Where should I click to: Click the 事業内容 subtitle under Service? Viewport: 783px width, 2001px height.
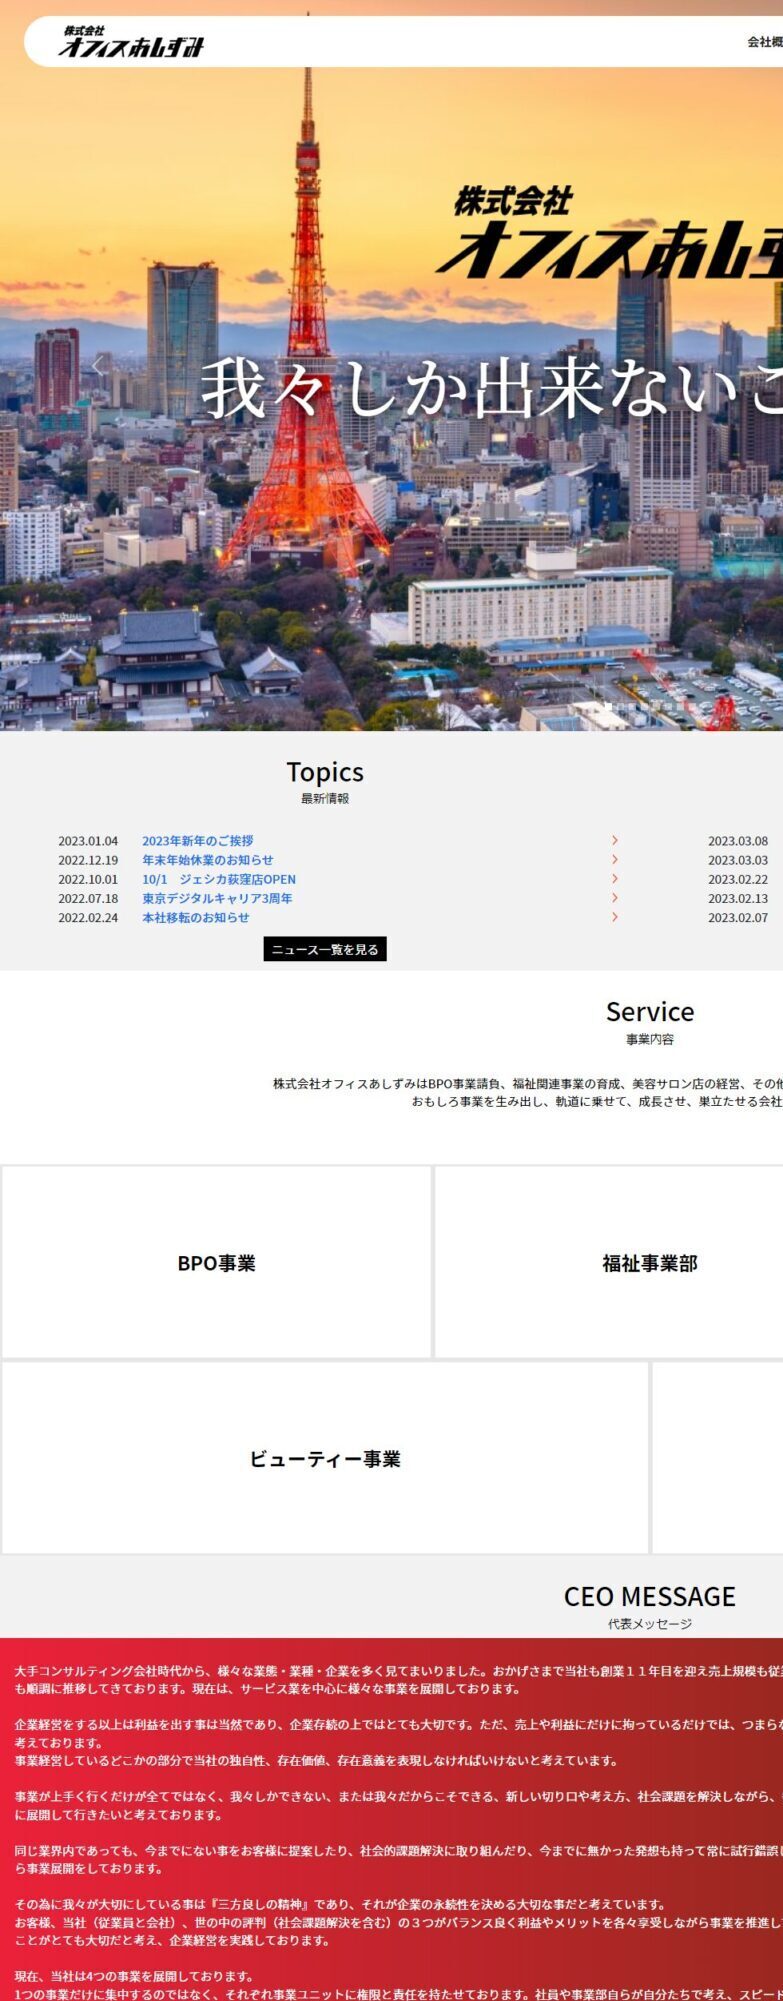click(650, 1039)
